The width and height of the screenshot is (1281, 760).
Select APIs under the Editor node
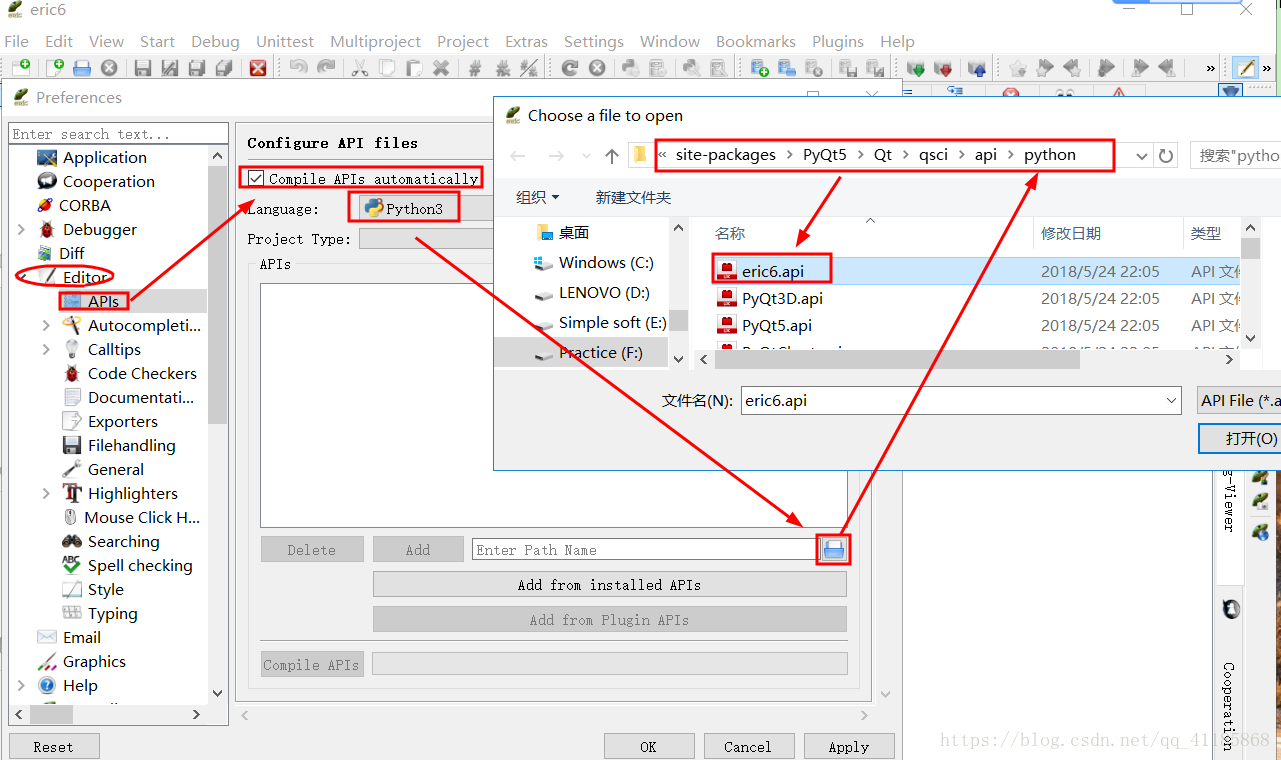click(103, 302)
